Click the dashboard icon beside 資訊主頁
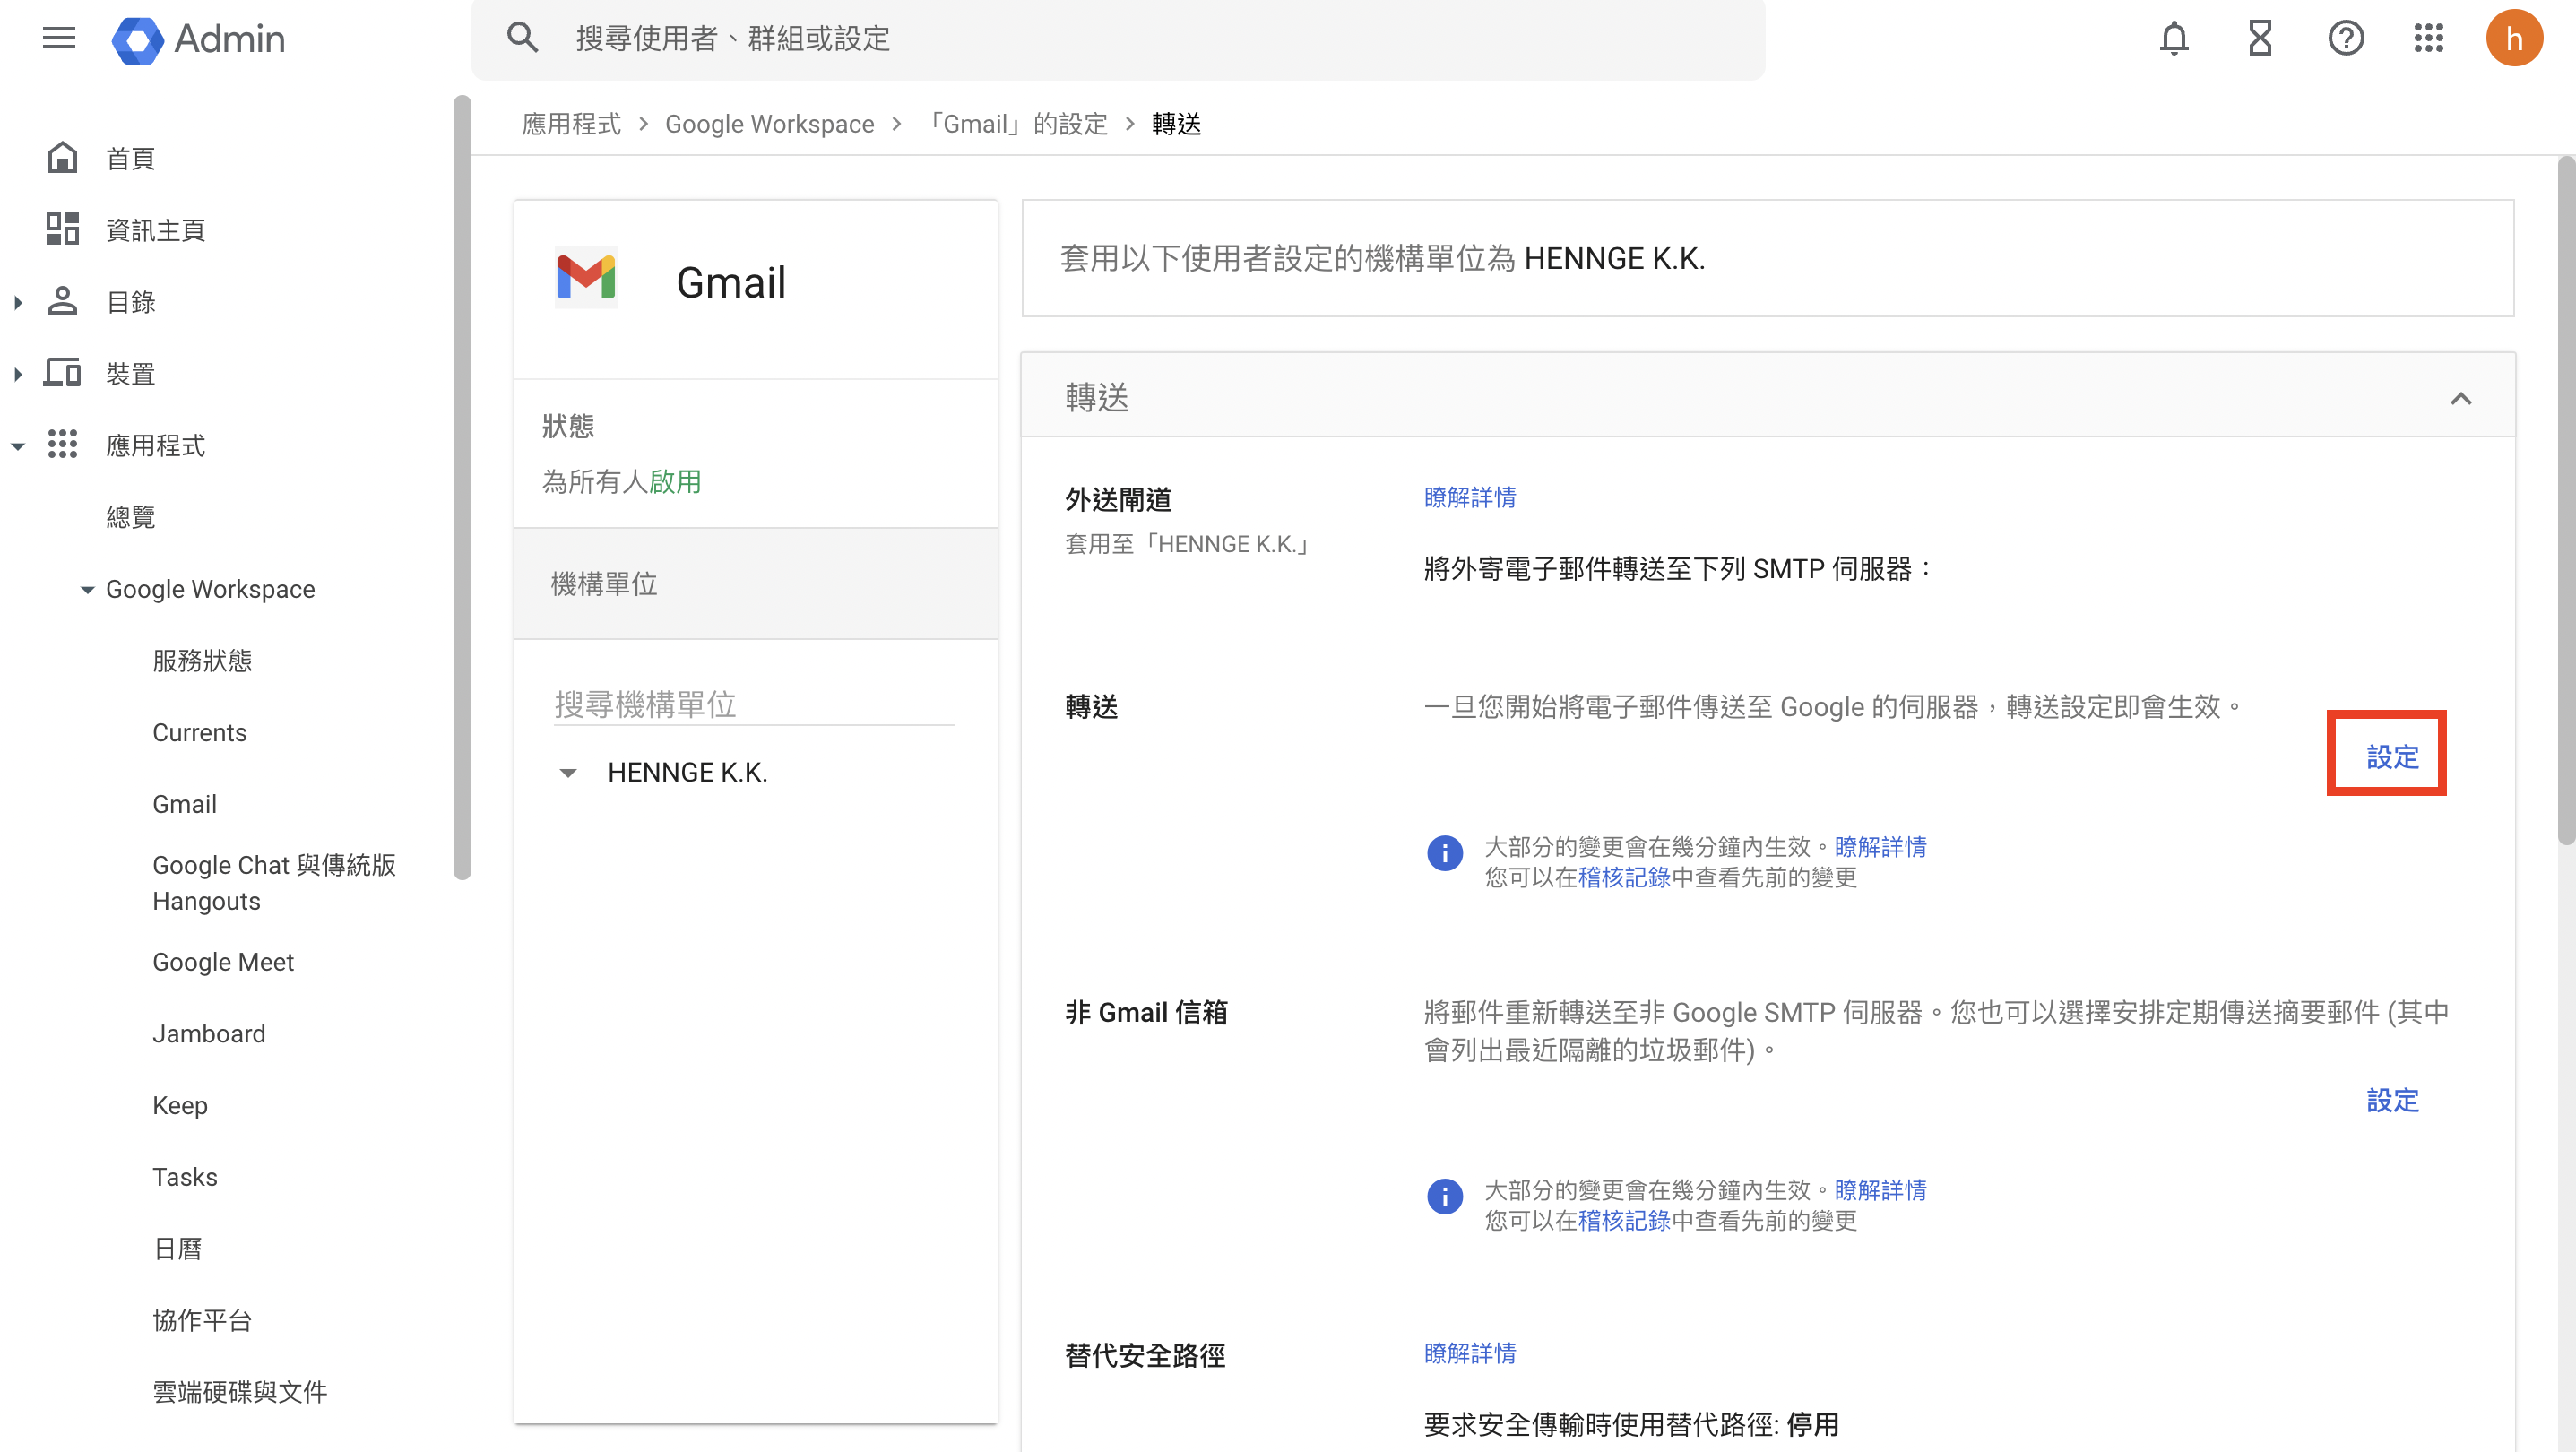This screenshot has width=2576, height=1452. coord(62,229)
